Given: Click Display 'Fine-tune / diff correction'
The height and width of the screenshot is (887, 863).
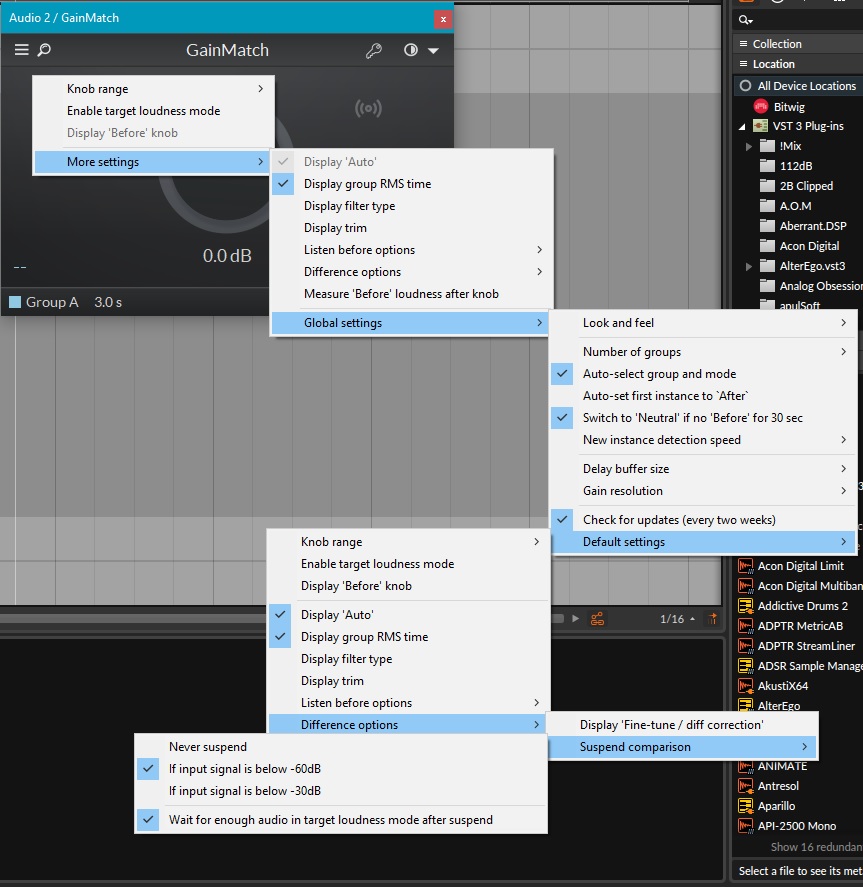Looking at the screenshot, I should 682,725.
